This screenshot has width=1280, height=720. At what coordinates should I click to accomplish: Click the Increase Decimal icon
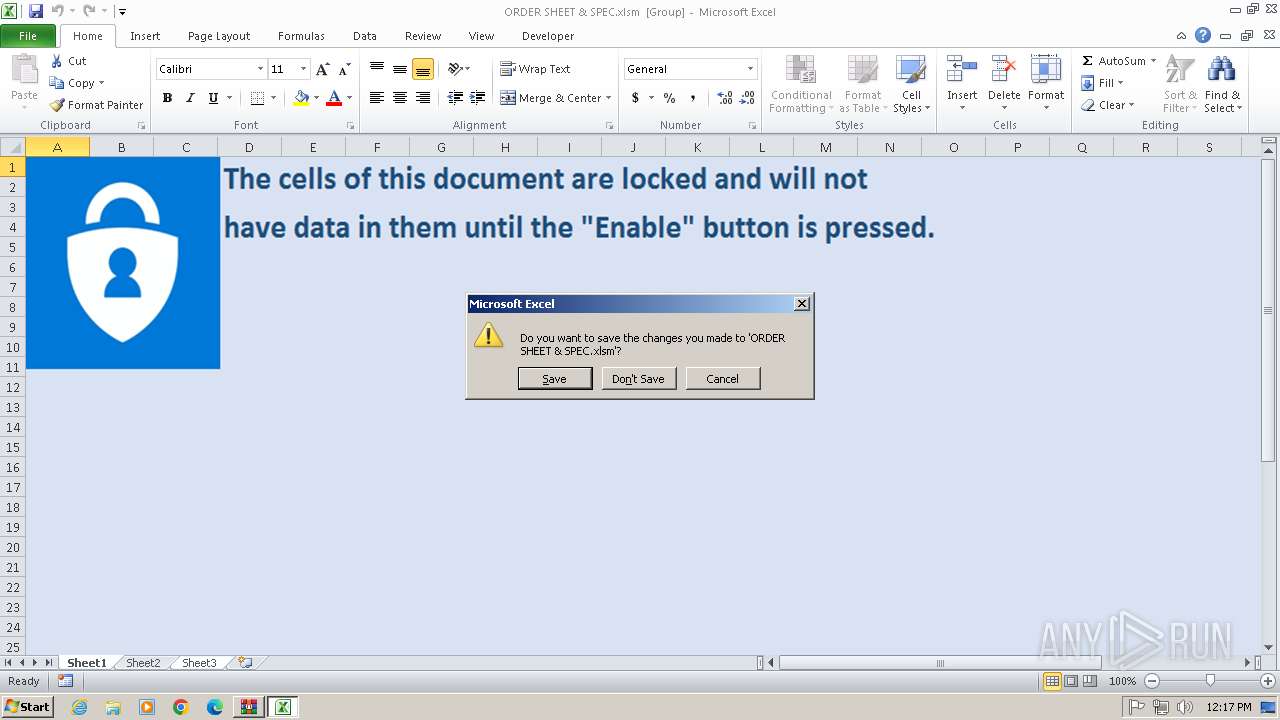pos(725,98)
